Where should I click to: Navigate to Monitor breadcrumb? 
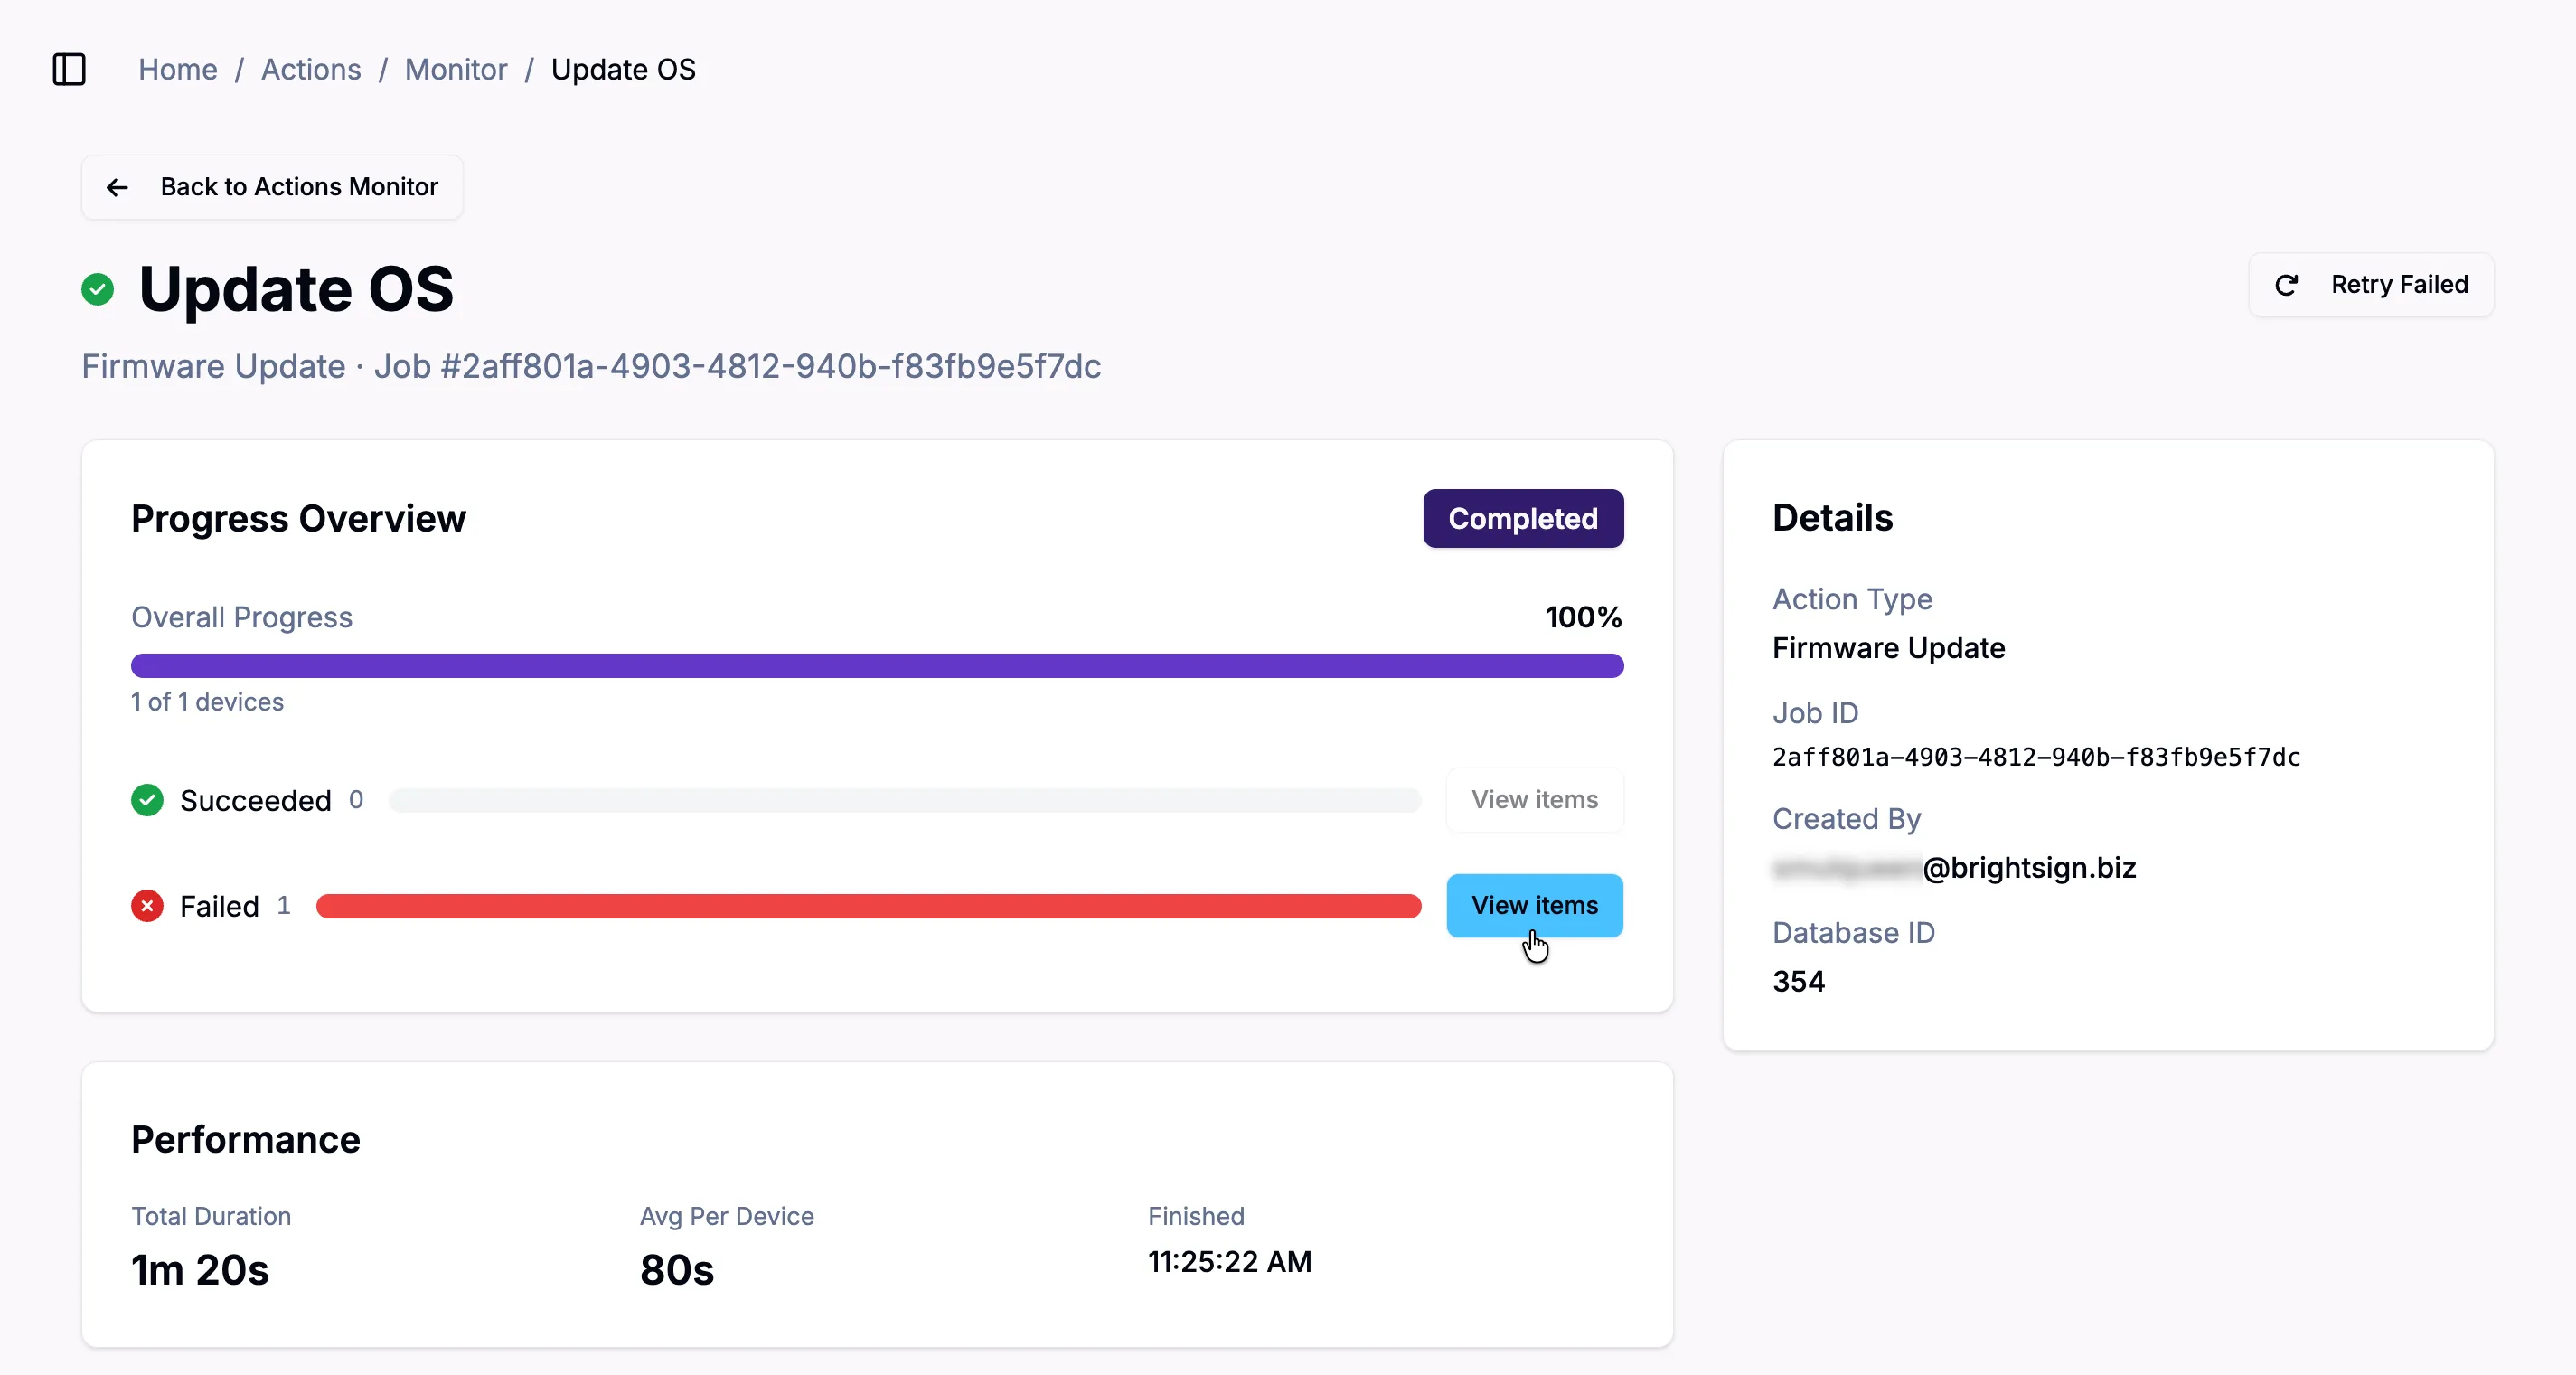click(x=456, y=69)
